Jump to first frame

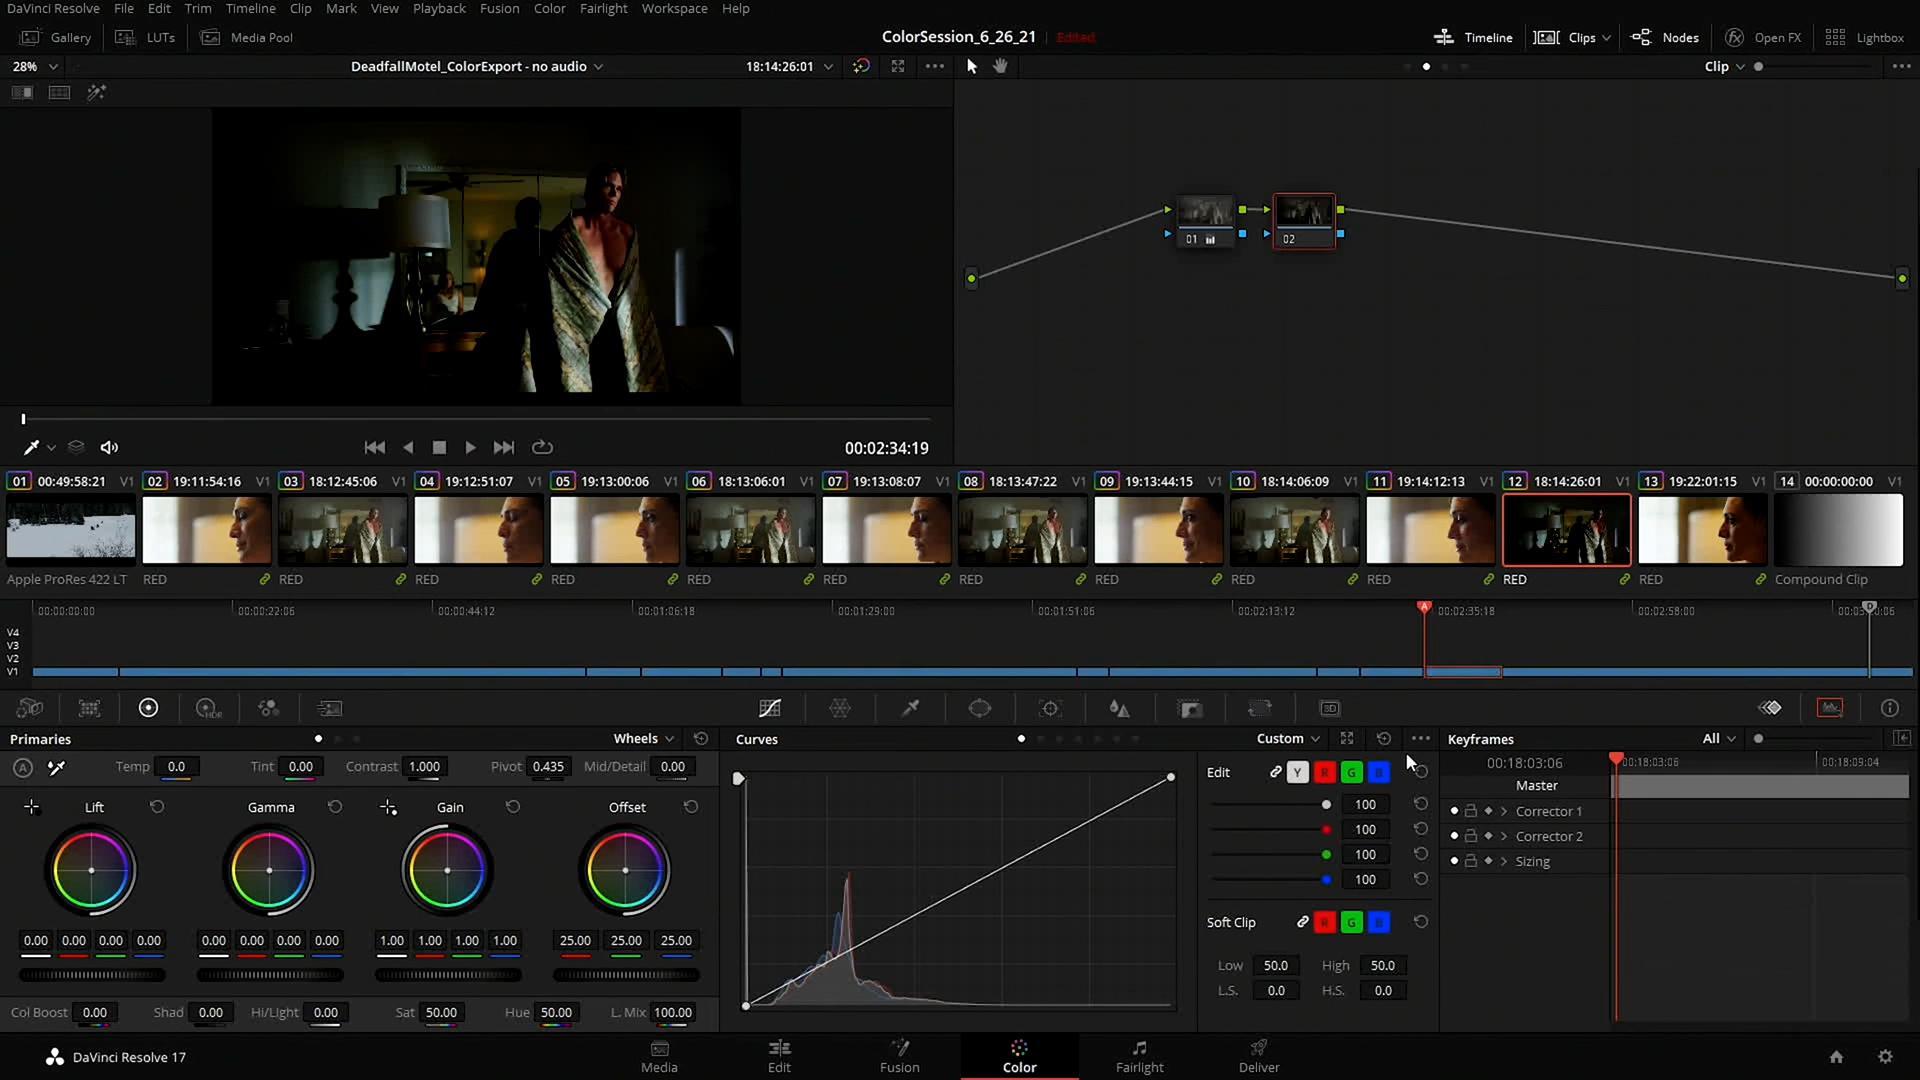[x=375, y=447]
